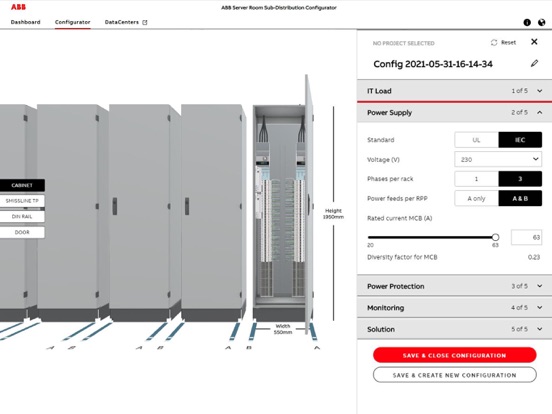552x414 pixels.
Task: Select the IEC standard option
Action: tap(520, 140)
